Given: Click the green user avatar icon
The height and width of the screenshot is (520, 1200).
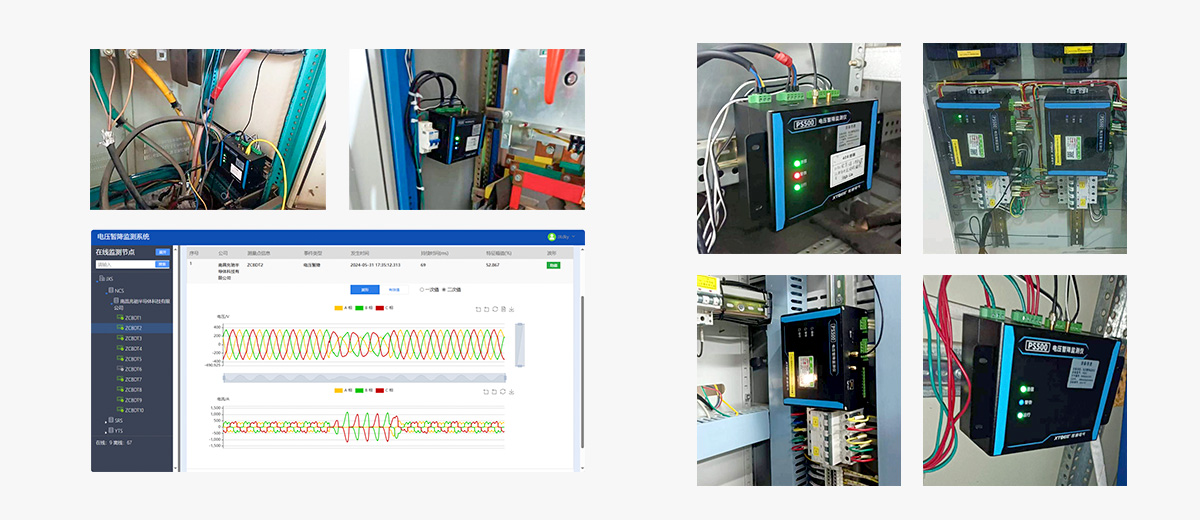Looking at the screenshot, I should (551, 237).
